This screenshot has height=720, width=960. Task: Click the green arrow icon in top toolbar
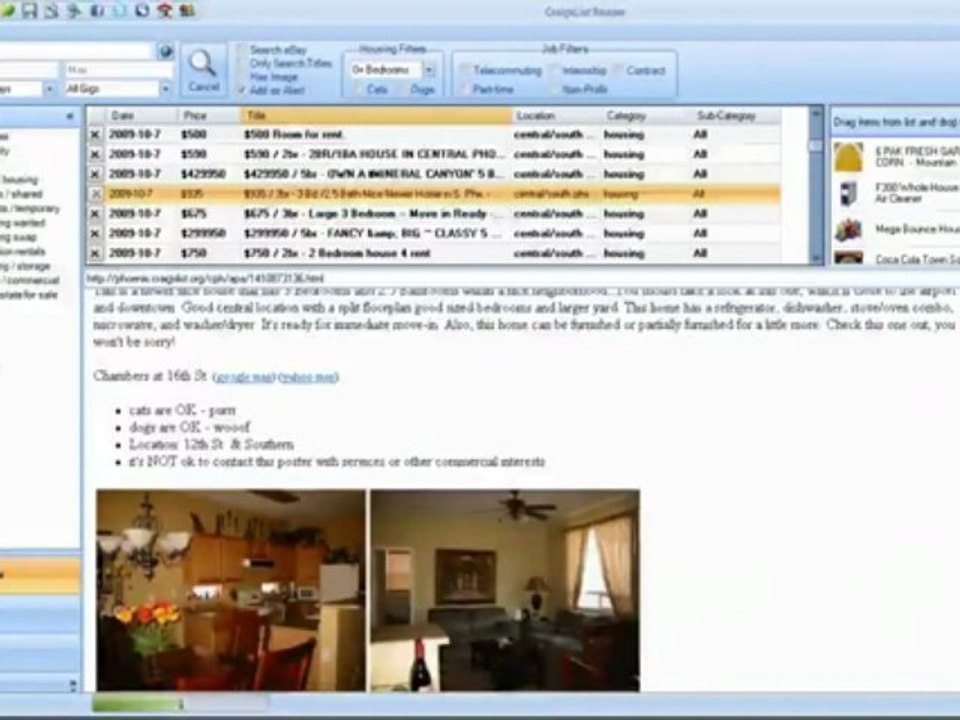pyautogui.click(x=74, y=10)
